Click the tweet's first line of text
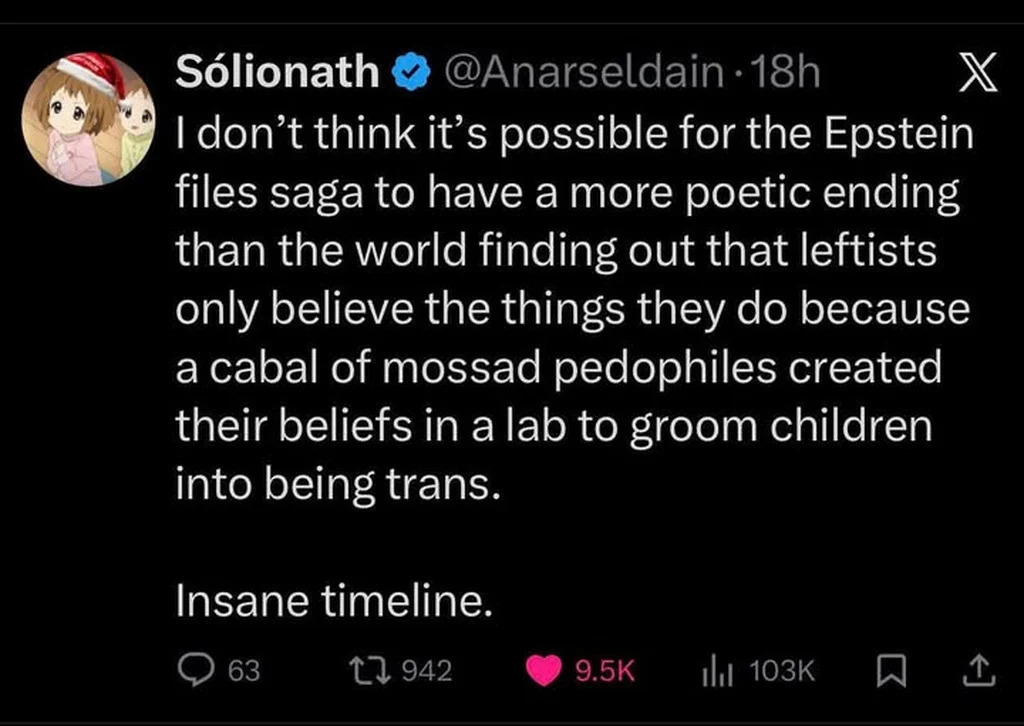This screenshot has height=726, width=1024. point(574,136)
